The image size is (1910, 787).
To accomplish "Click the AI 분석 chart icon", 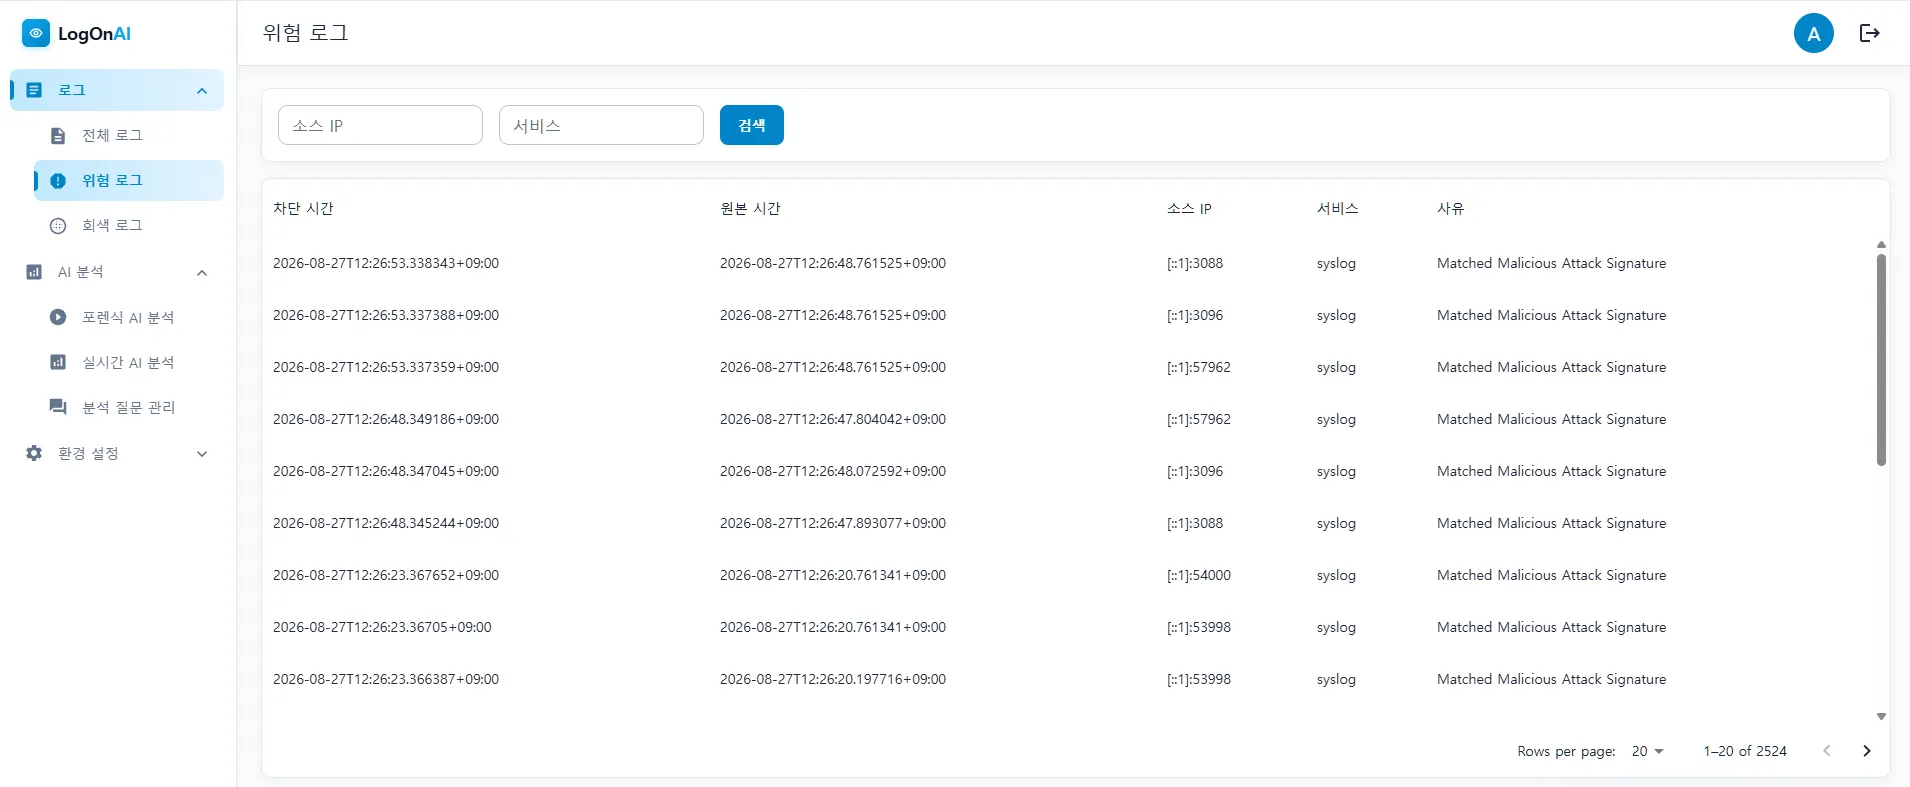I will pos(34,272).
